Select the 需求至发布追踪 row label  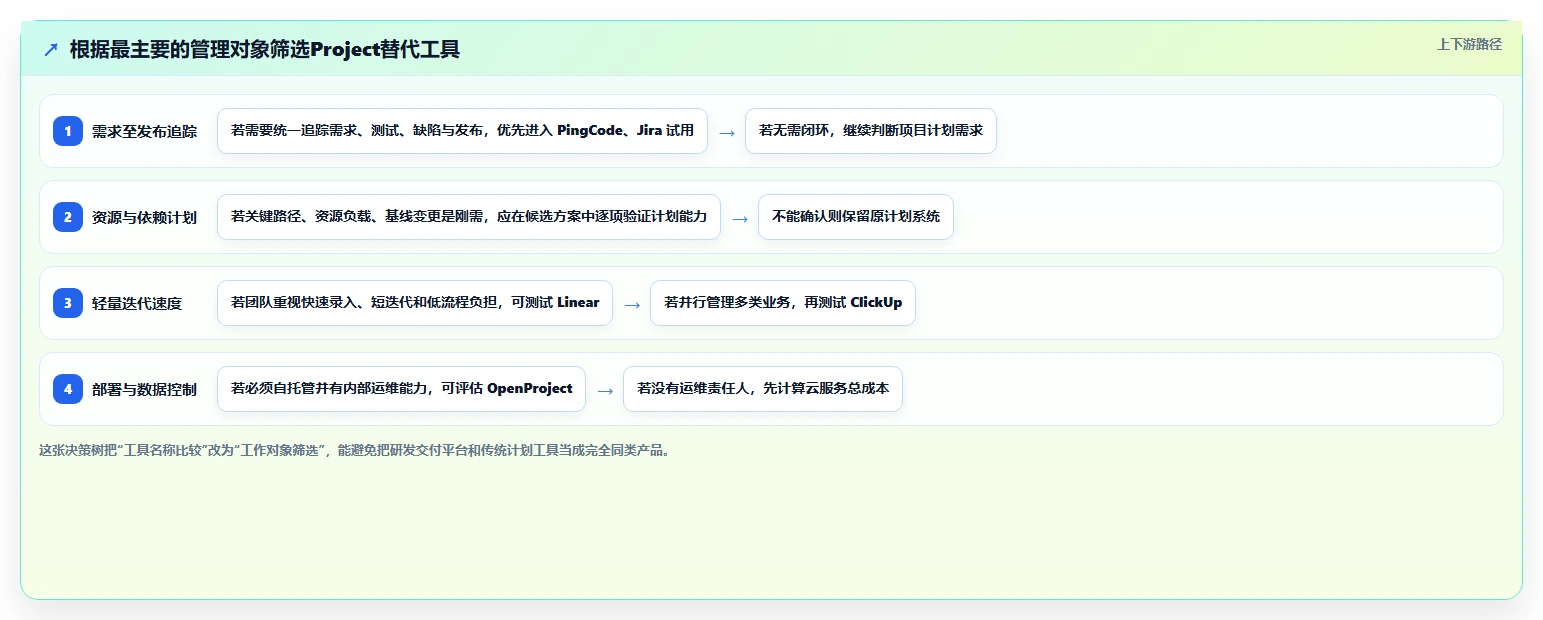tap(144, 131)
